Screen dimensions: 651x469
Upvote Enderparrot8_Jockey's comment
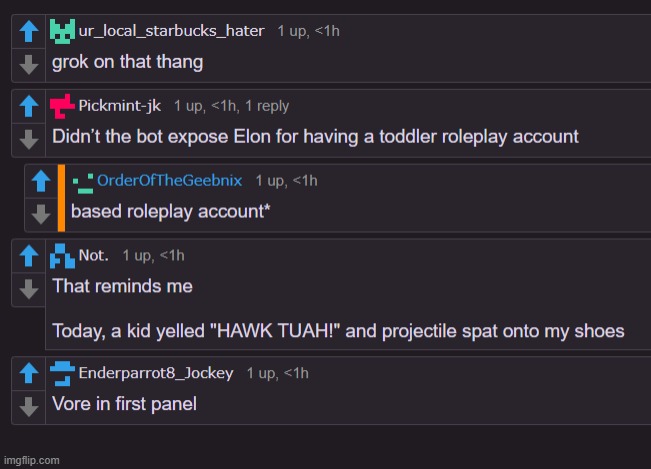[30, 375]
